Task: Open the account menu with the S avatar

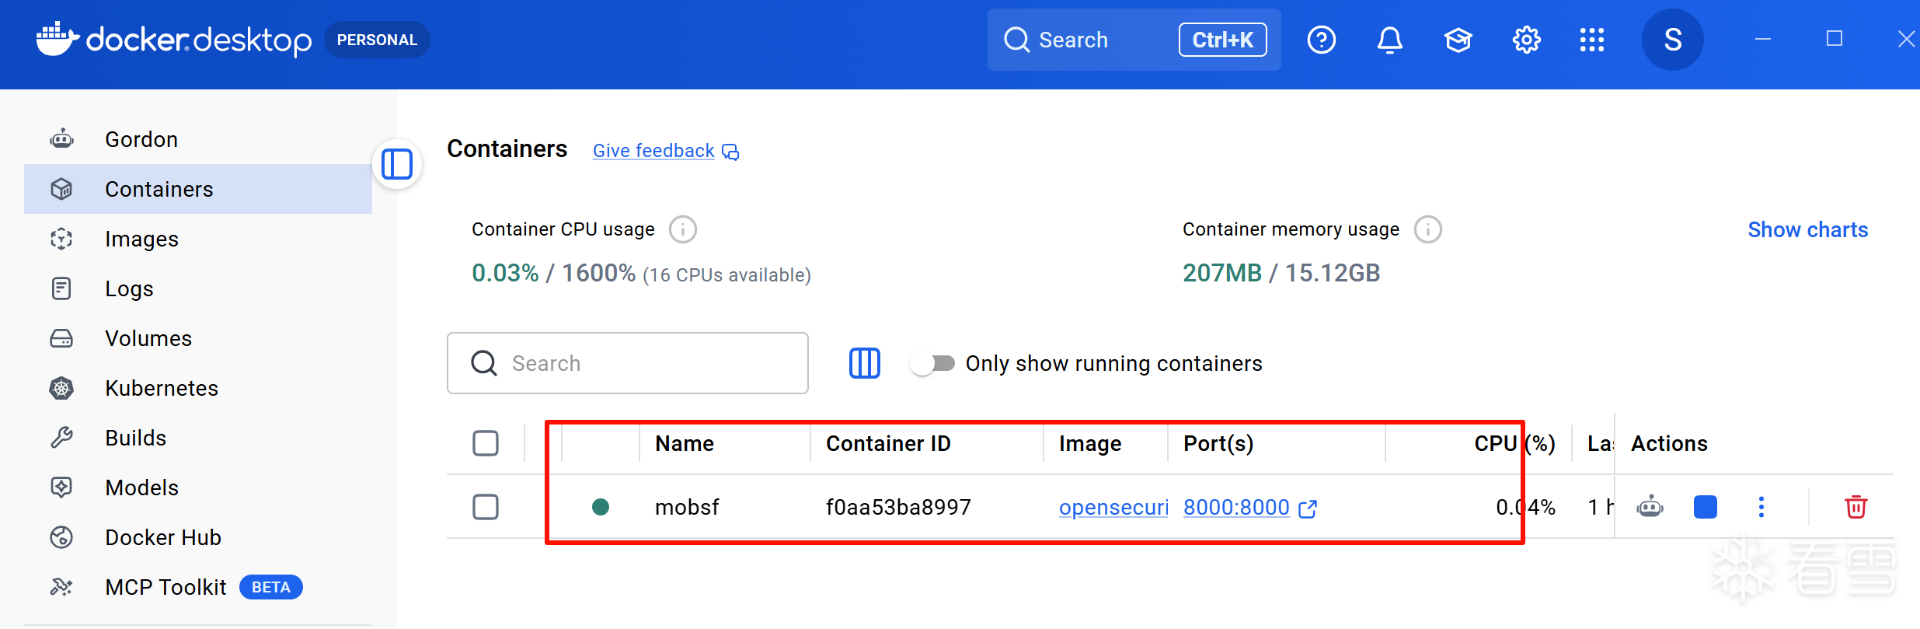Action: pyautogui.click(x=1672, y=40)
